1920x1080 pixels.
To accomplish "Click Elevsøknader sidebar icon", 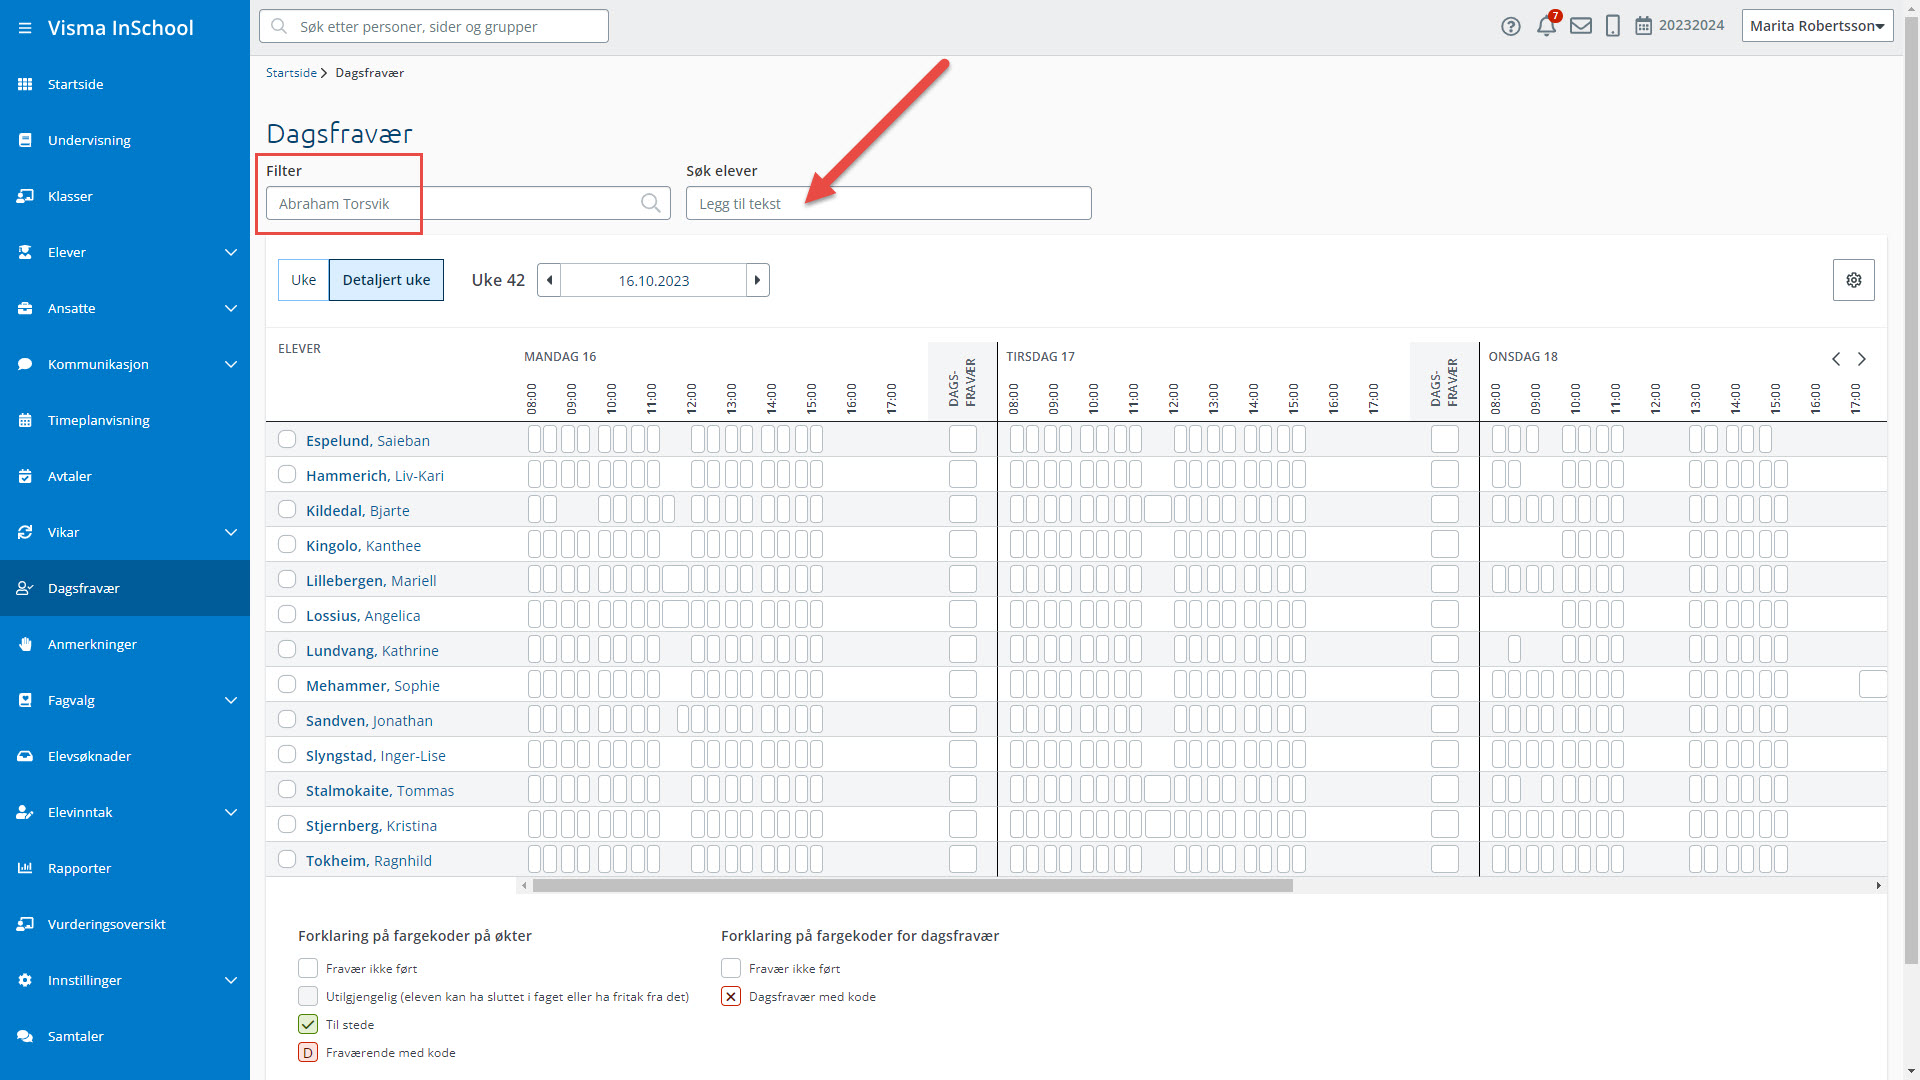I will [25, 756].
